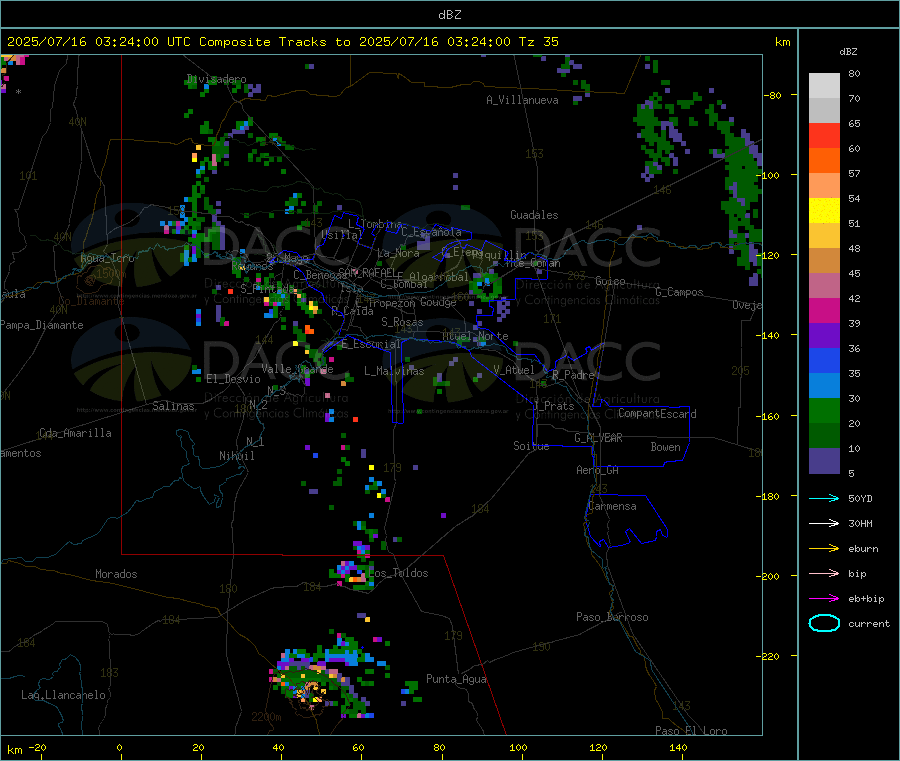The height and width of the screenshot is (761, 900).
Task: Click the 'eburn' legend label
Action: point(863,549)
